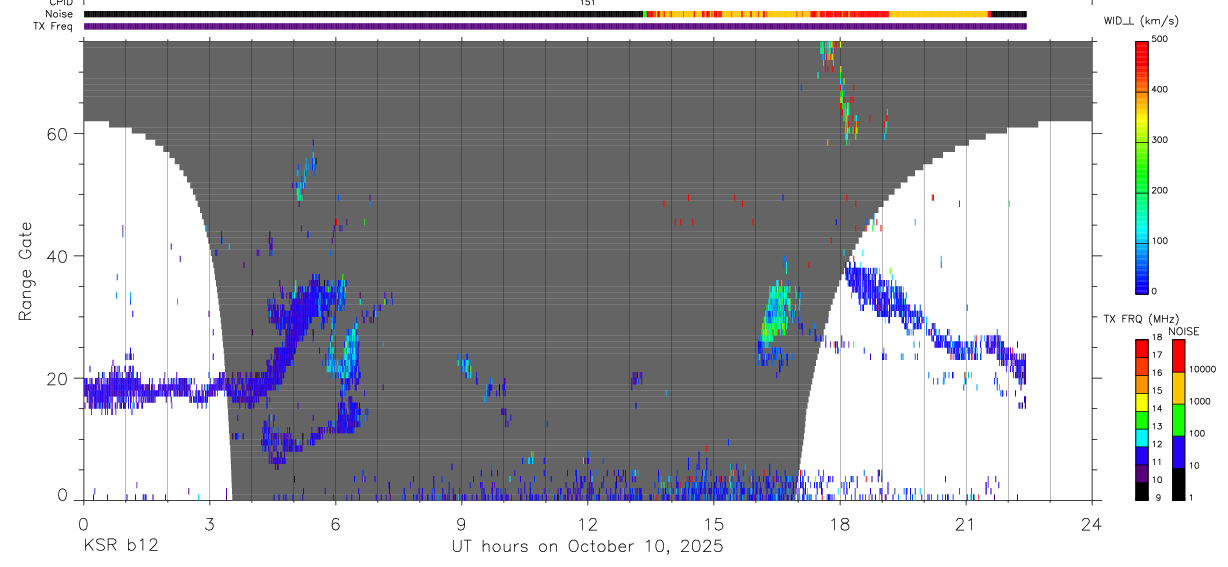Click y-axis tick label '60'
This screenshot has height=567, width=1228.
tap(58, 134)
